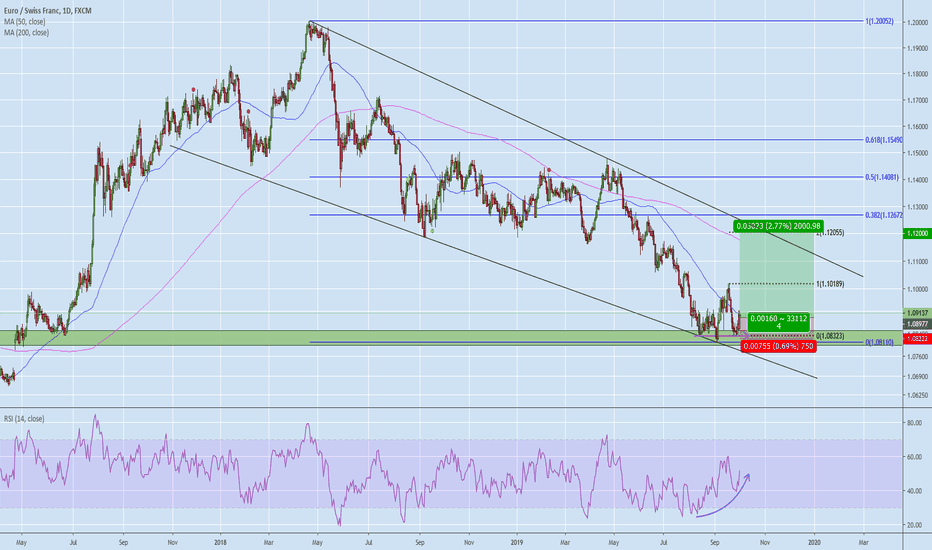Click the 60.00 RSI scale label
932x550 pixels.
(914, 457)
